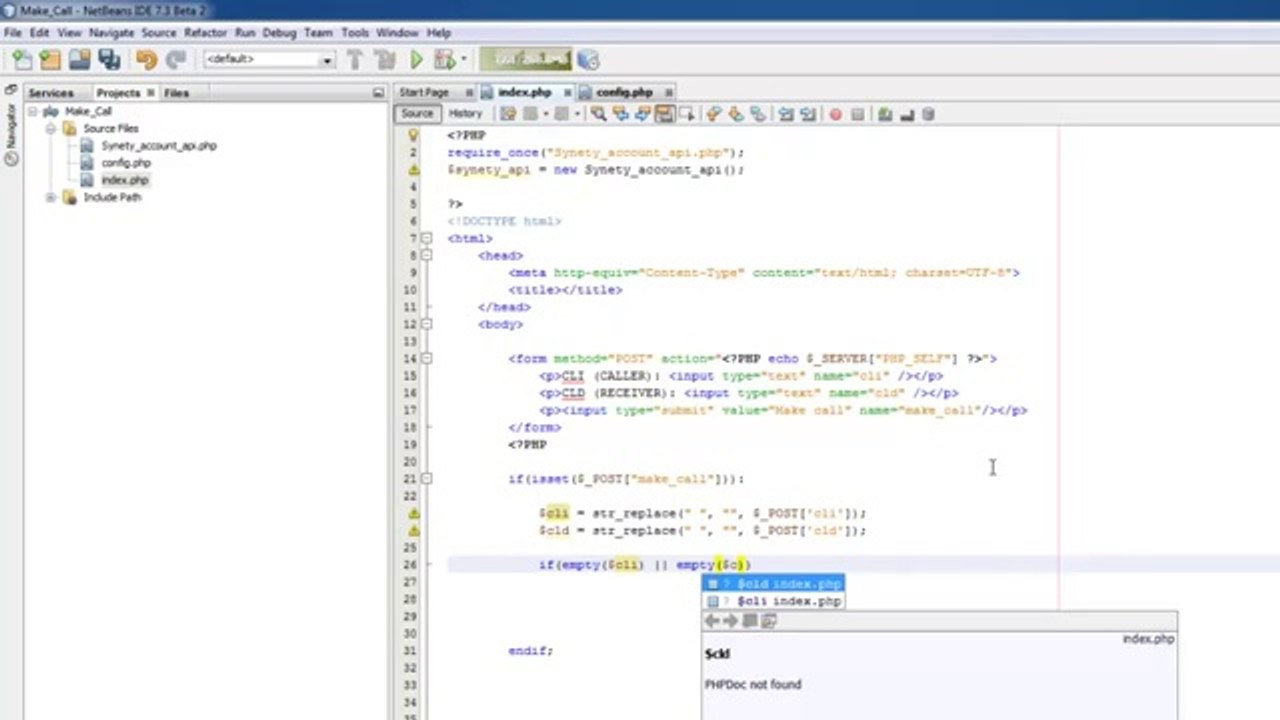Image resolution: width=1280 pixels, height=720 pixels.
Task: Click the Clean and Build icon
Action: coord(385,60)
